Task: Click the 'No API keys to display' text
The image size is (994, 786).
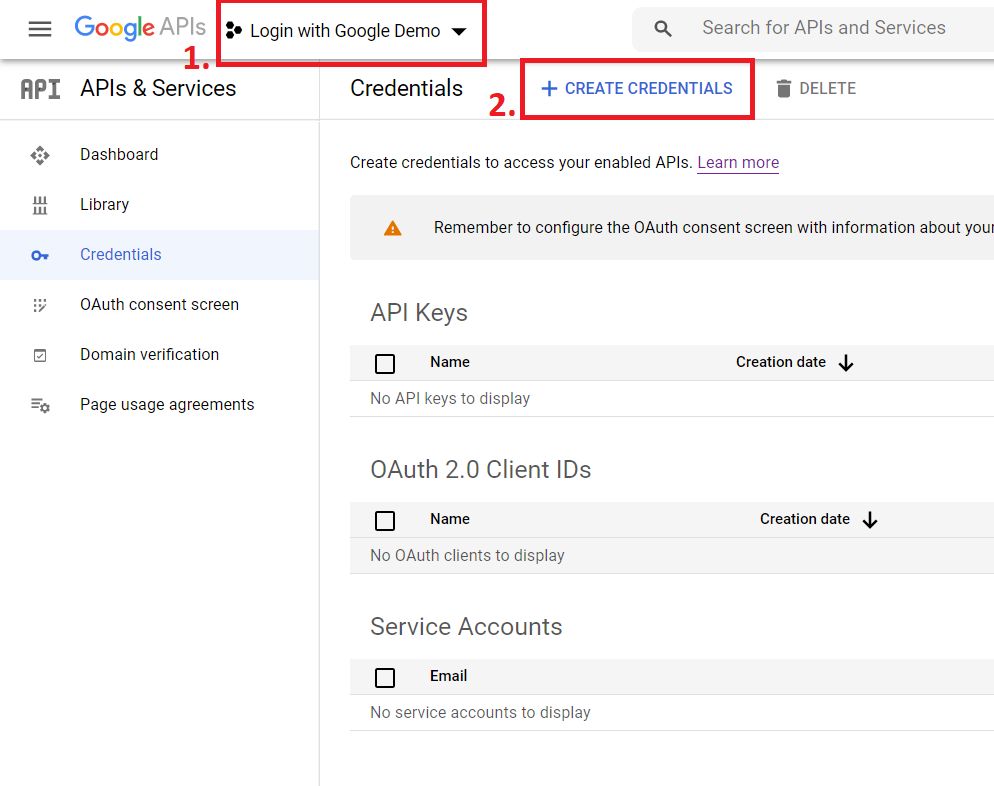Action: 450,399
